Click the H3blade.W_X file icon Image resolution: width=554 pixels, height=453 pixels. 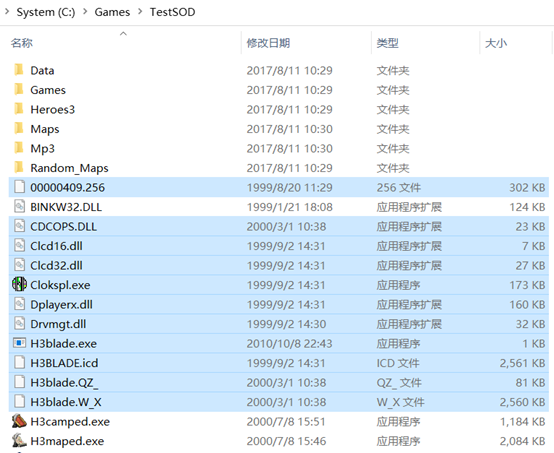(x=19, y=401)
